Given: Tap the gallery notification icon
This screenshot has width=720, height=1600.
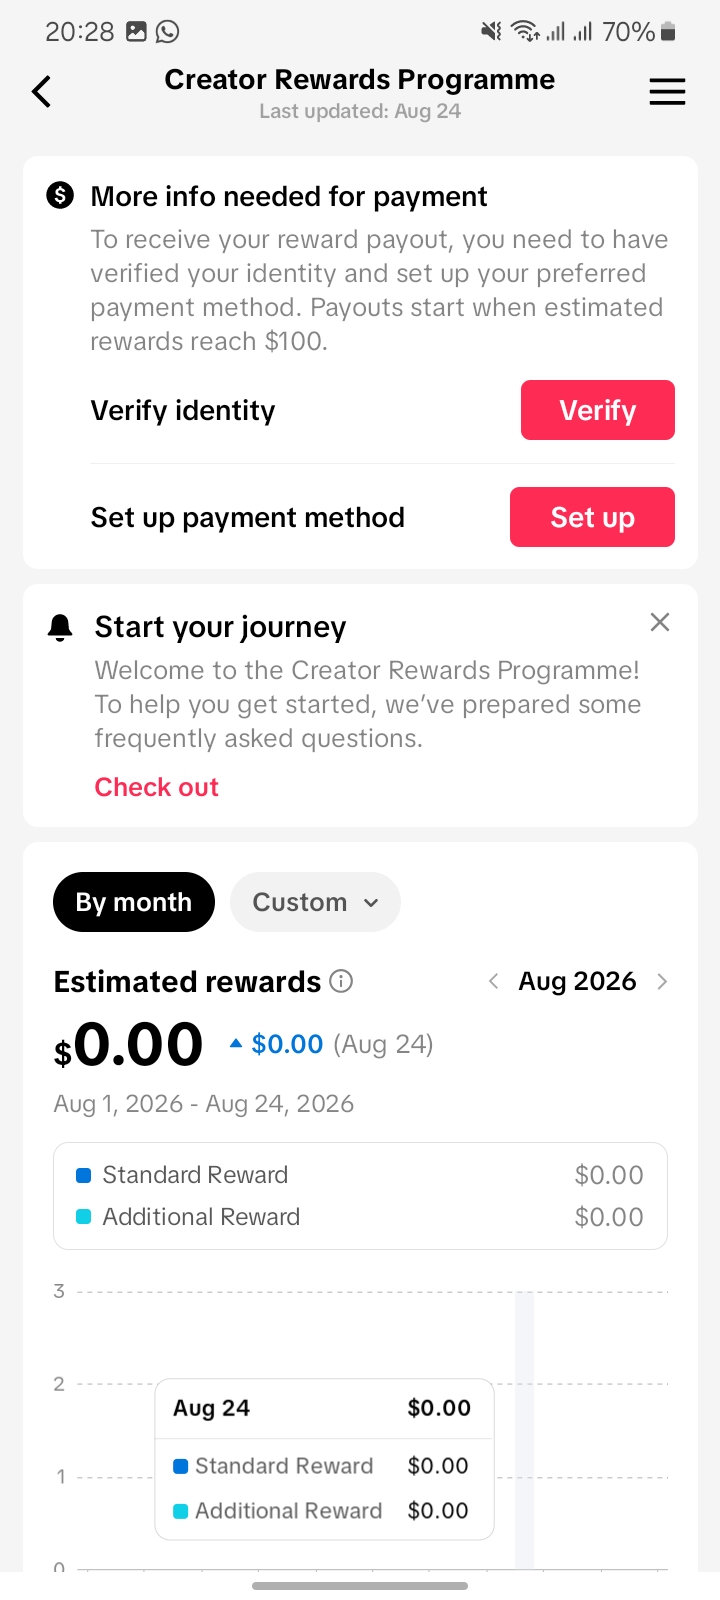Looking at the screenshot, I should click(136, 32).
